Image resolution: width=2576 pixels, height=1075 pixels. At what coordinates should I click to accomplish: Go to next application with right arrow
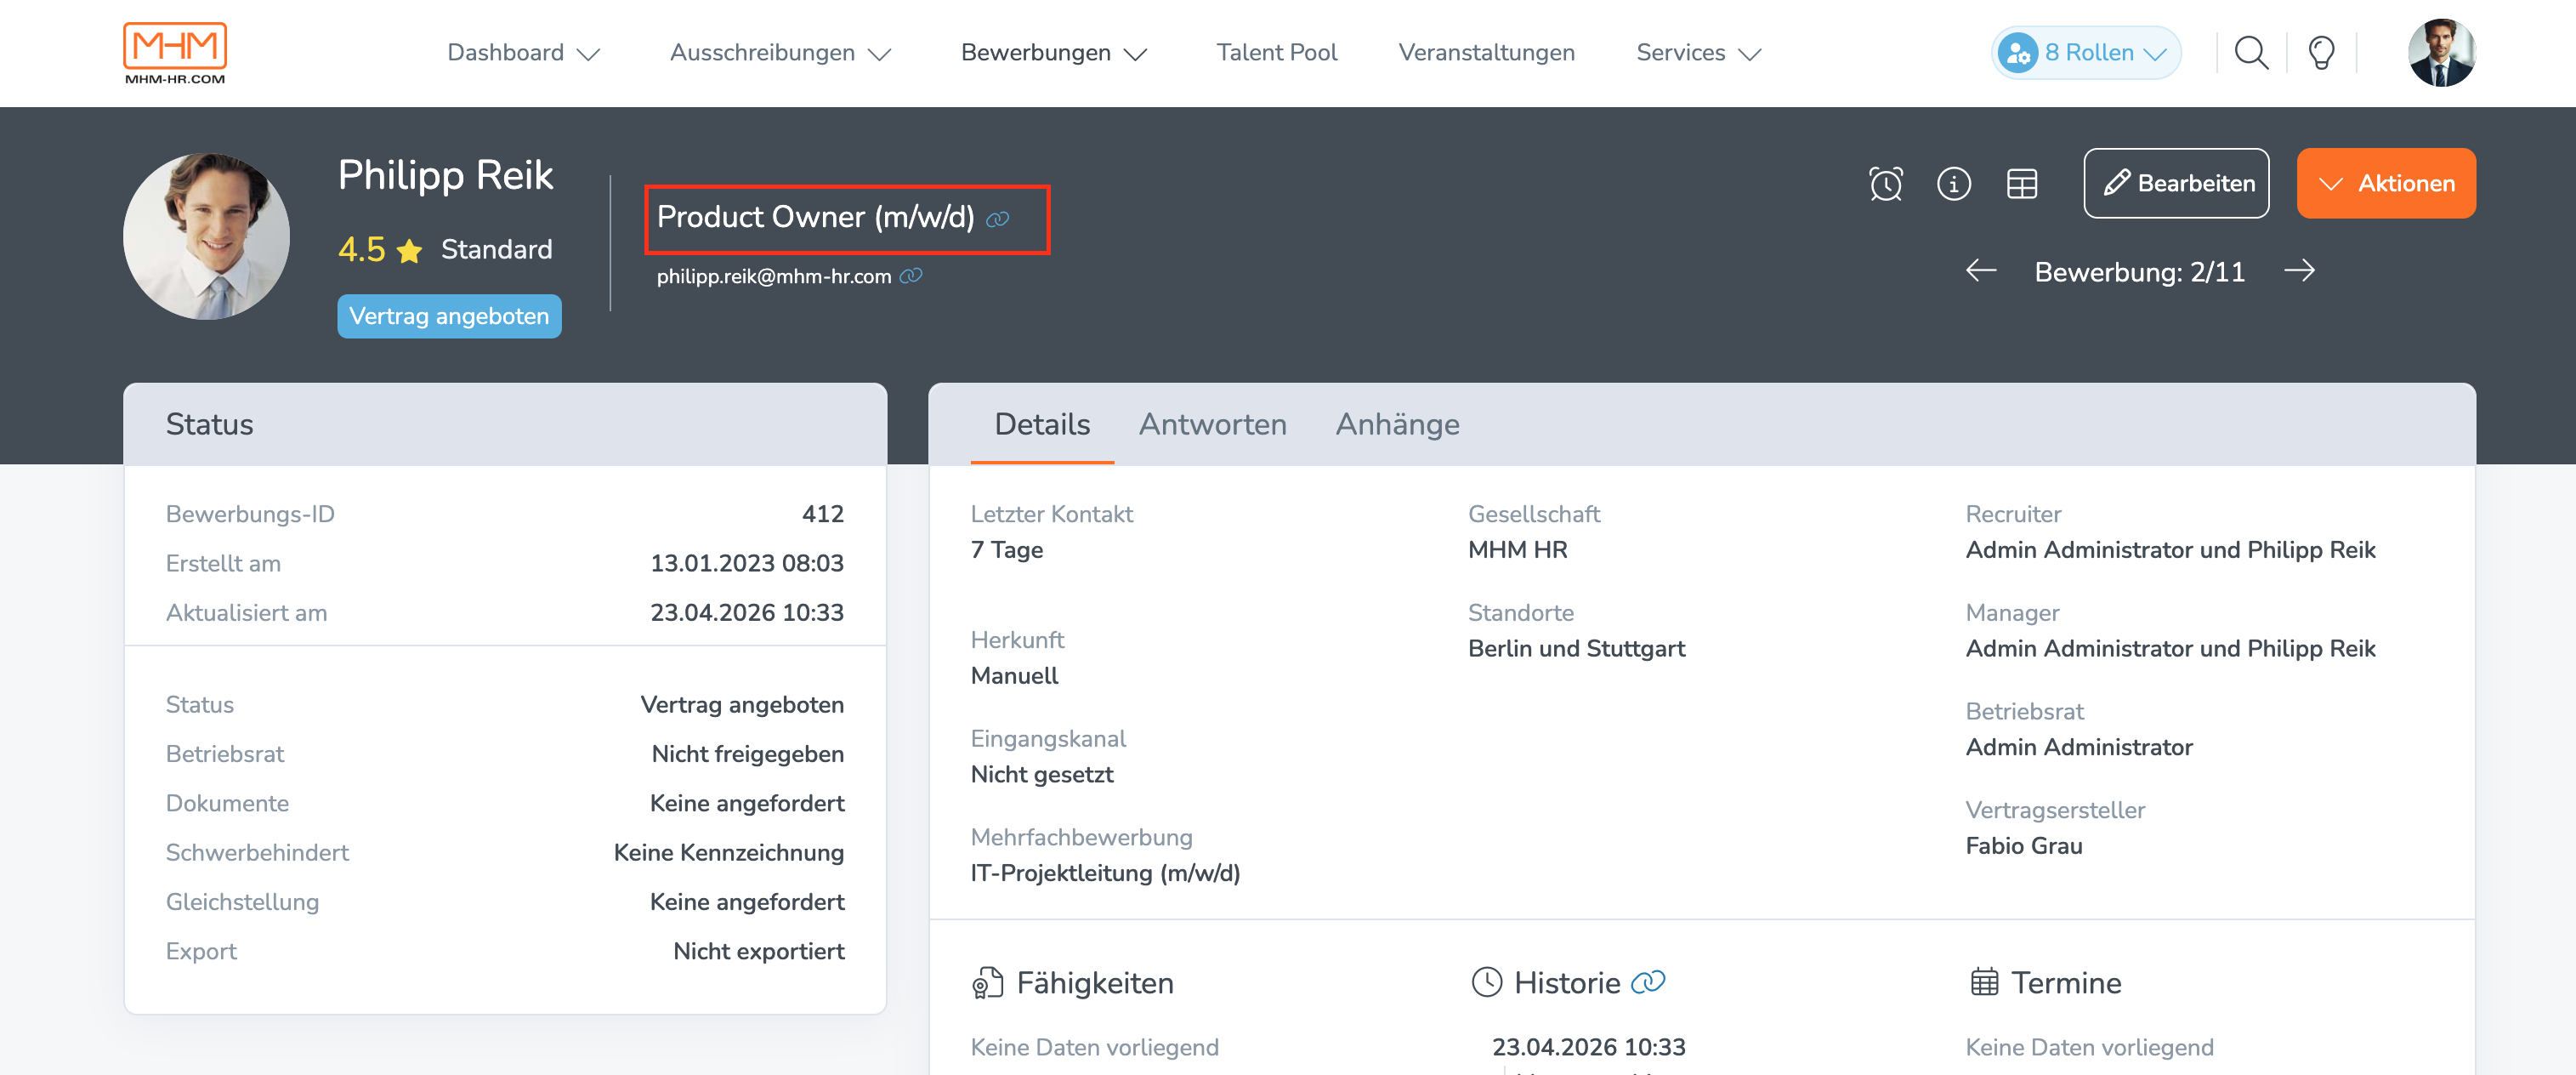pos(2300,270)
